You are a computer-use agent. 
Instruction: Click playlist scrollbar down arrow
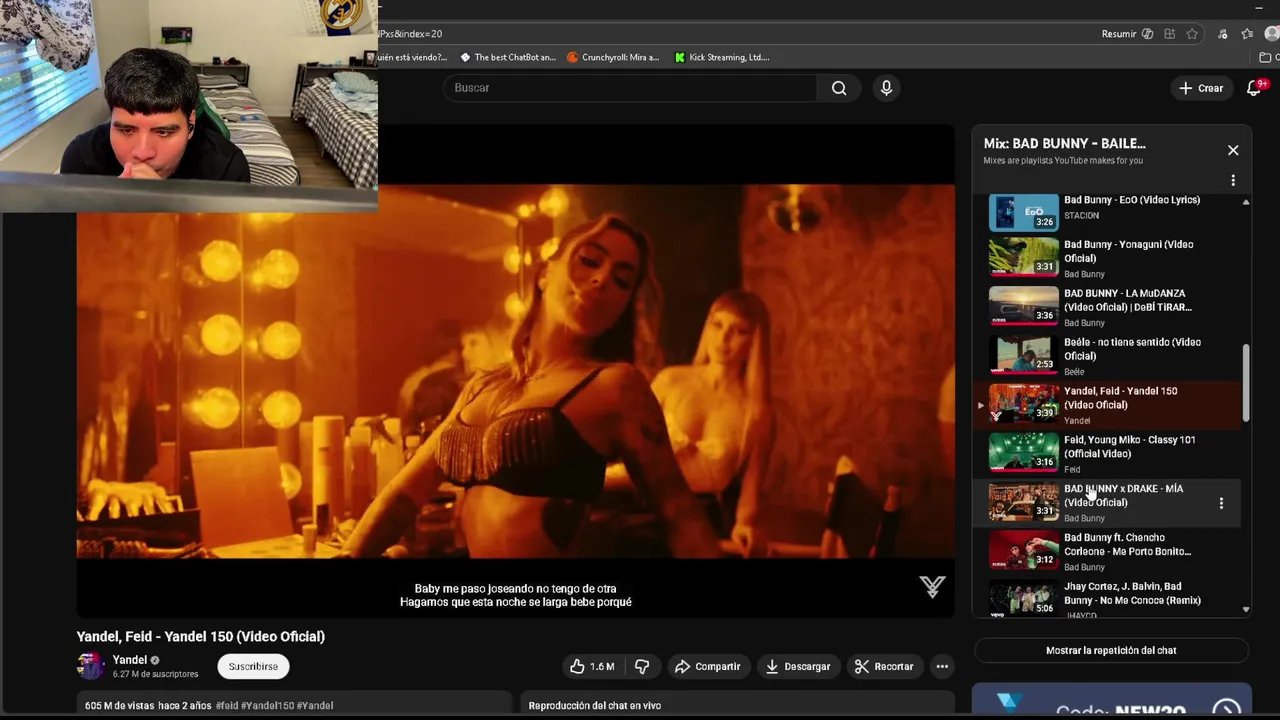click(x=1246, y=609)
